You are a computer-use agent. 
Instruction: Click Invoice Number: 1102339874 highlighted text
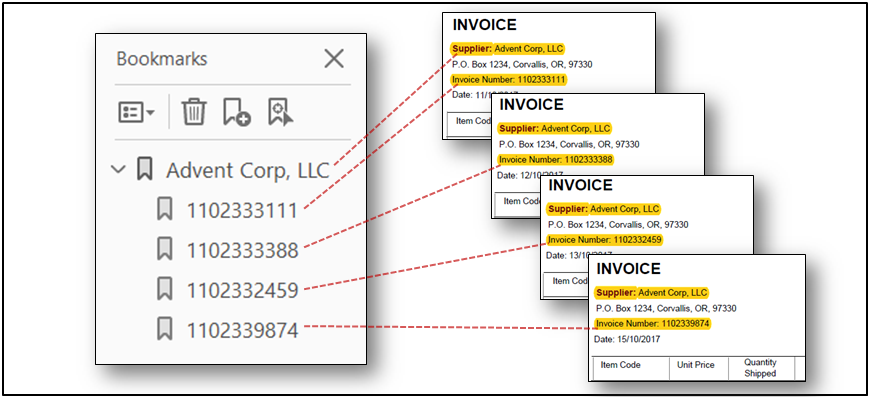[652, 323]
